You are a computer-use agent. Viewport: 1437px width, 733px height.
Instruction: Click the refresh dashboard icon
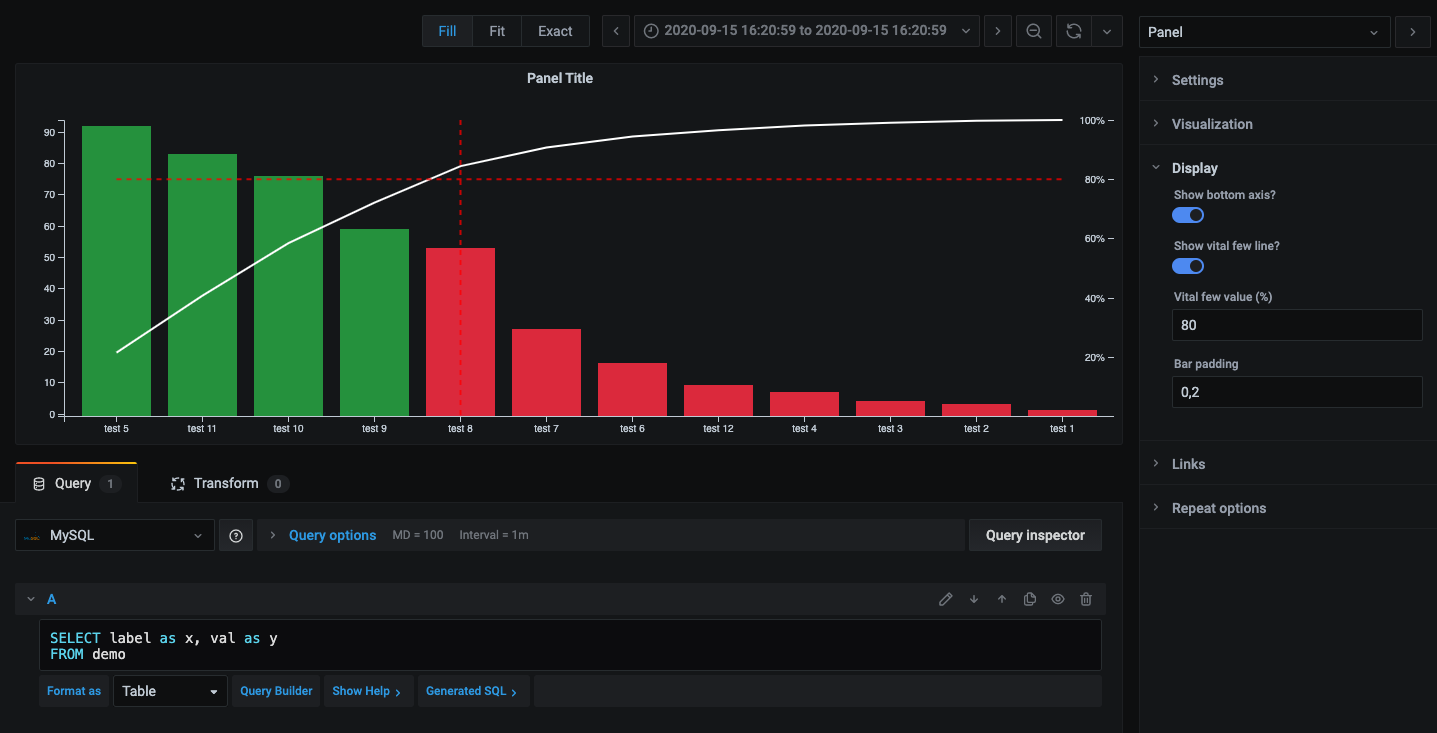(1073, 31)
